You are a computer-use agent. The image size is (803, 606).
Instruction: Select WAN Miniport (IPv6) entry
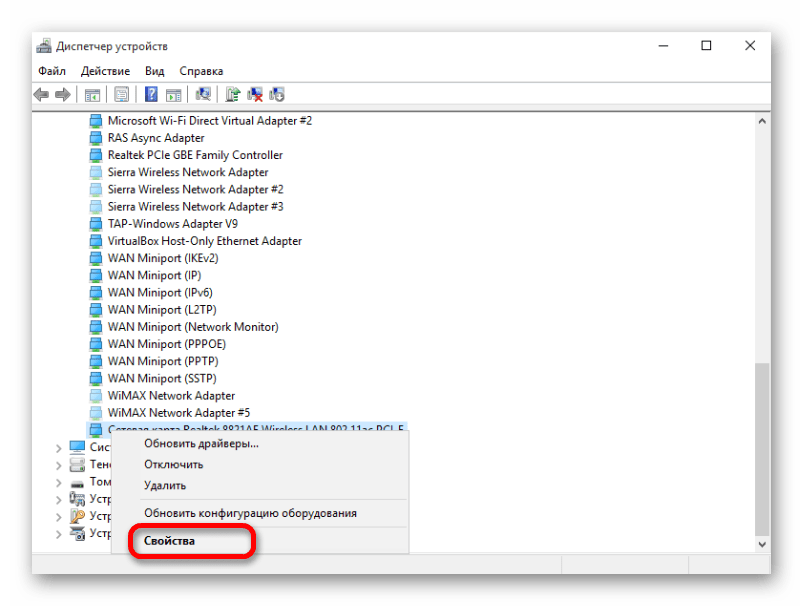160,292
